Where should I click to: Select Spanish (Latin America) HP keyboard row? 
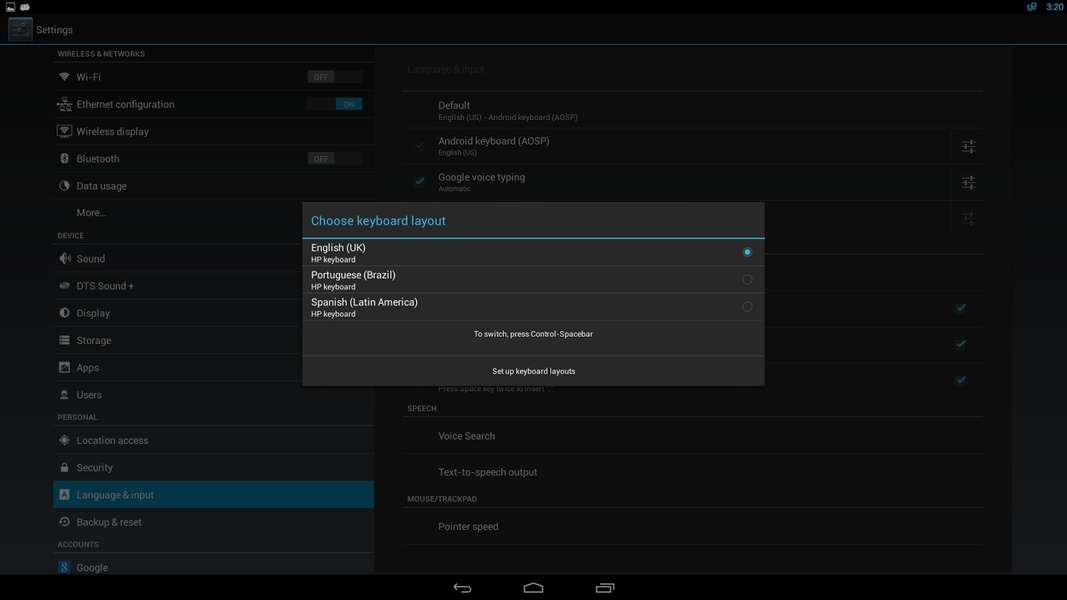[534, 307]
